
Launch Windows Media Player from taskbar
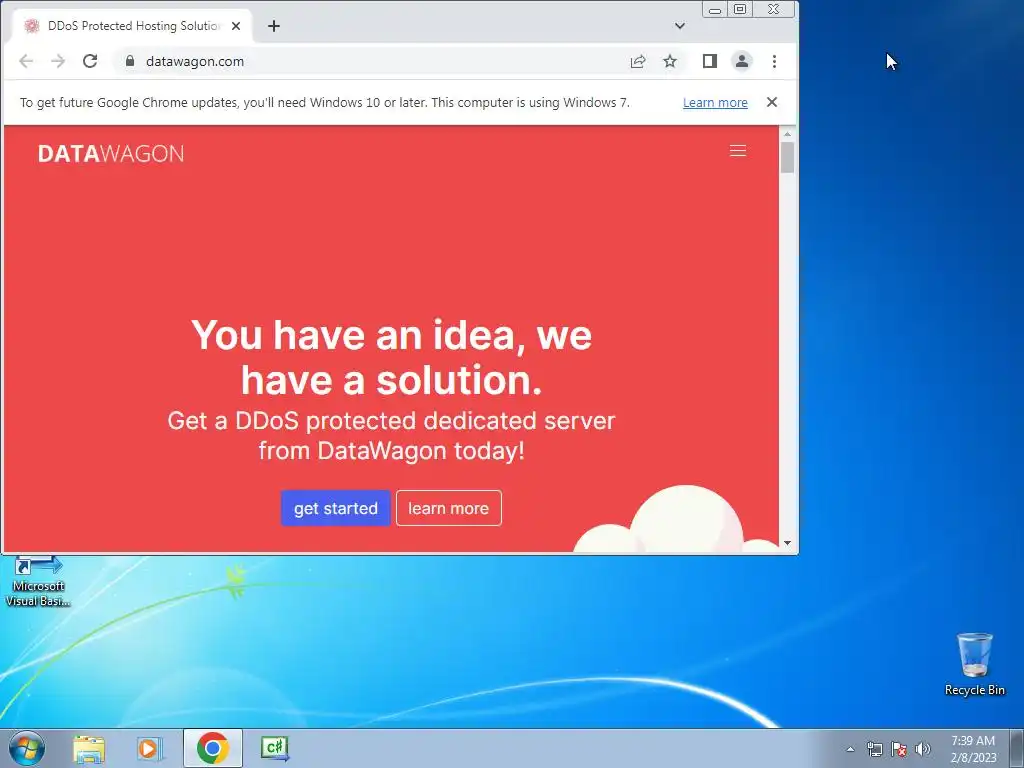click(x=150, y=748)
